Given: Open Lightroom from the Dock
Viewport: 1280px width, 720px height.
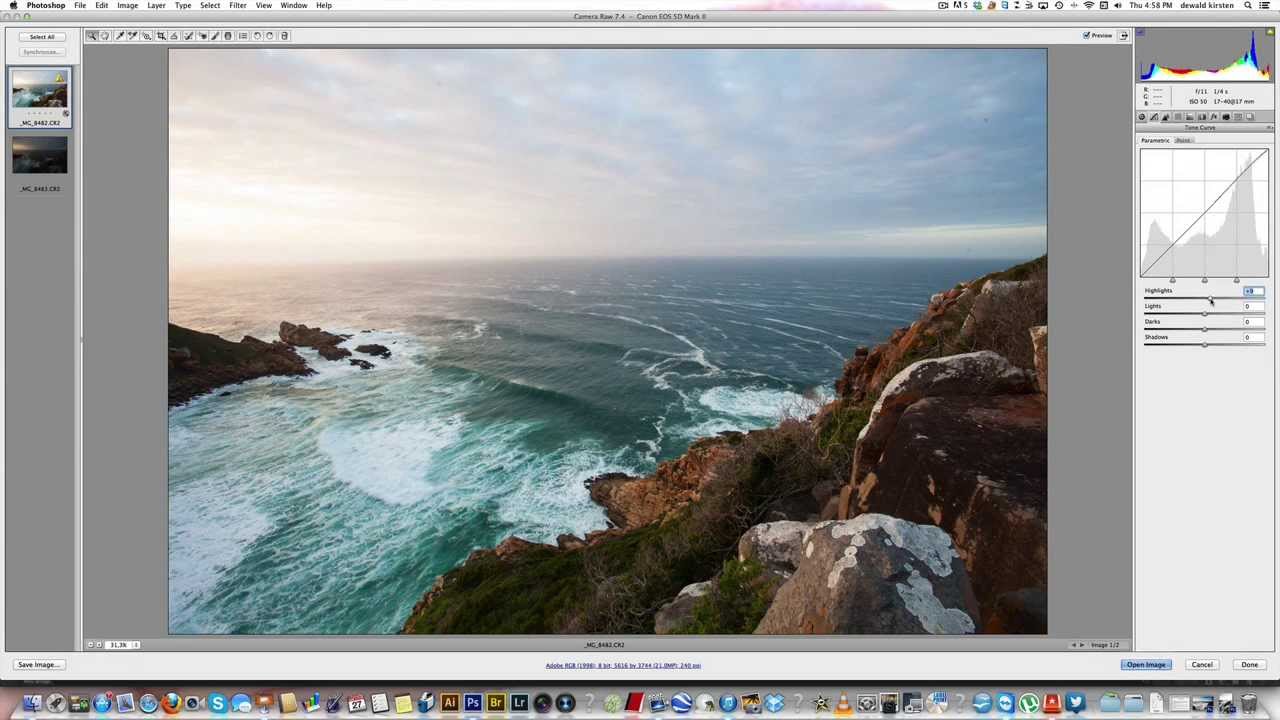Looking at the screenshot, I should pyautogui.click(x=519, y=703).
